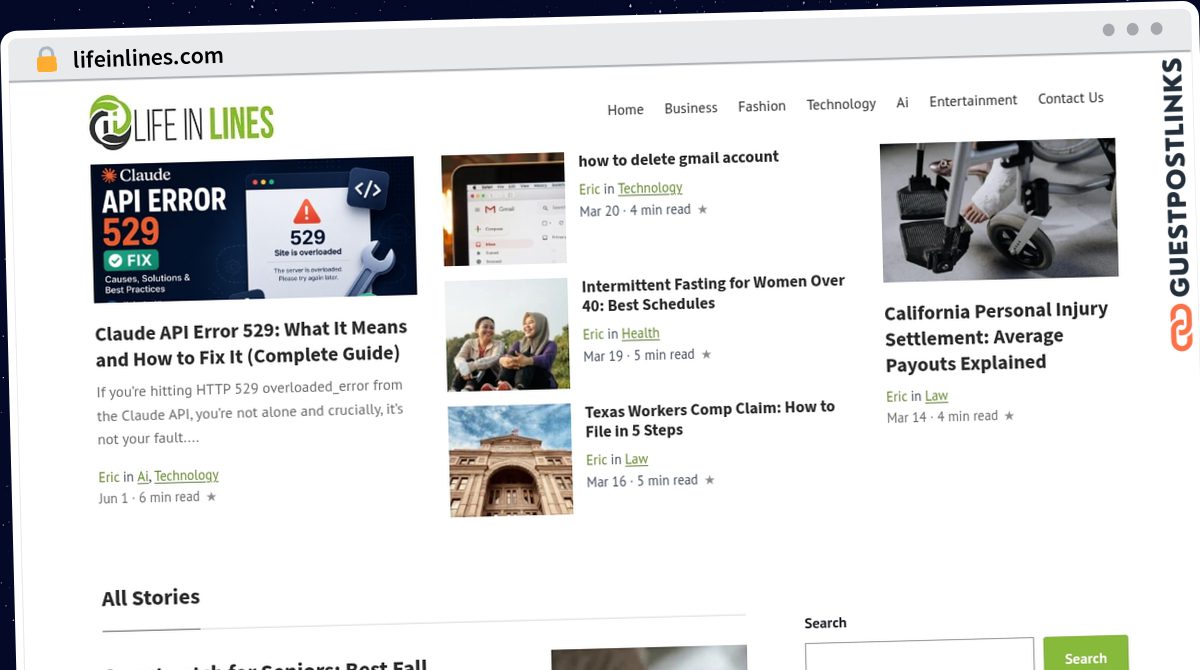Click author Eric under California article
1200x670 pixels.
click(x=897, y=397)
